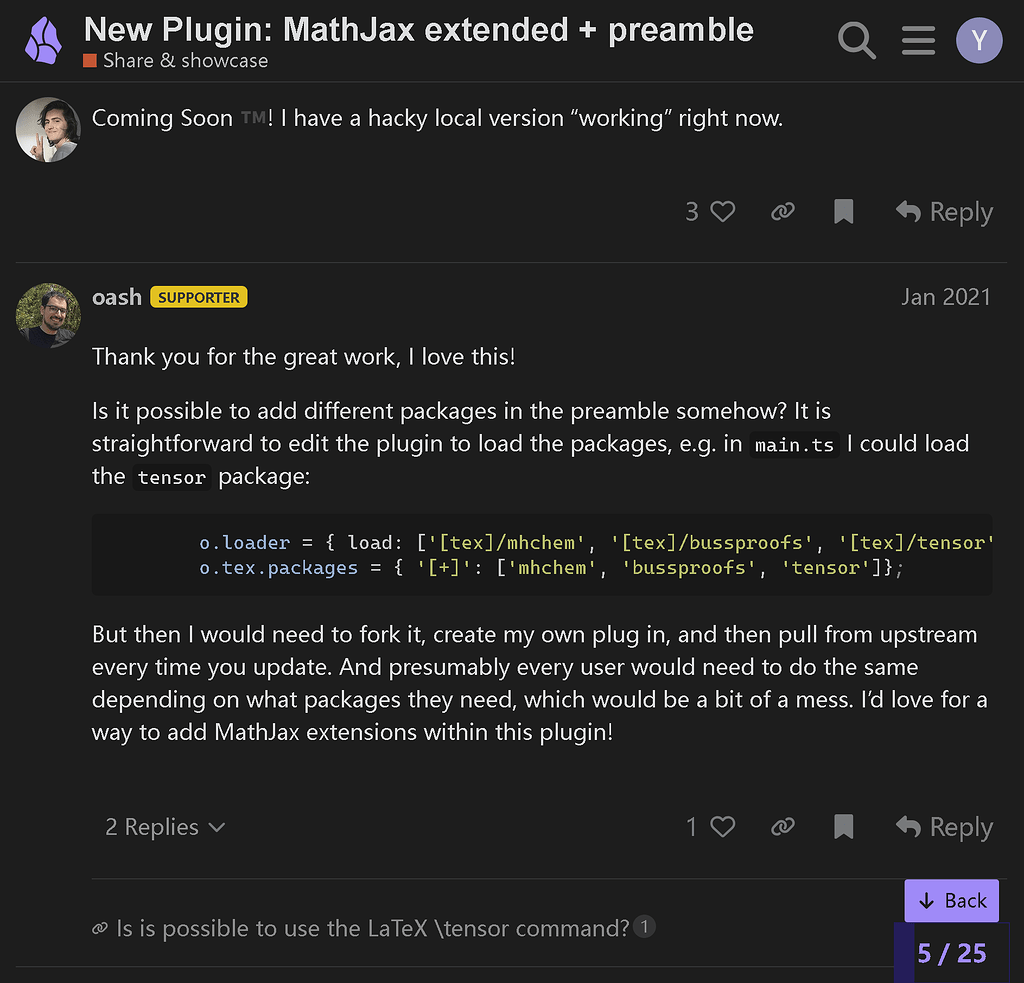The height and width of the screenshot is (983, 1024).
Task: Collapse the topic timeline via Back chevron
Action: point(951,900)
